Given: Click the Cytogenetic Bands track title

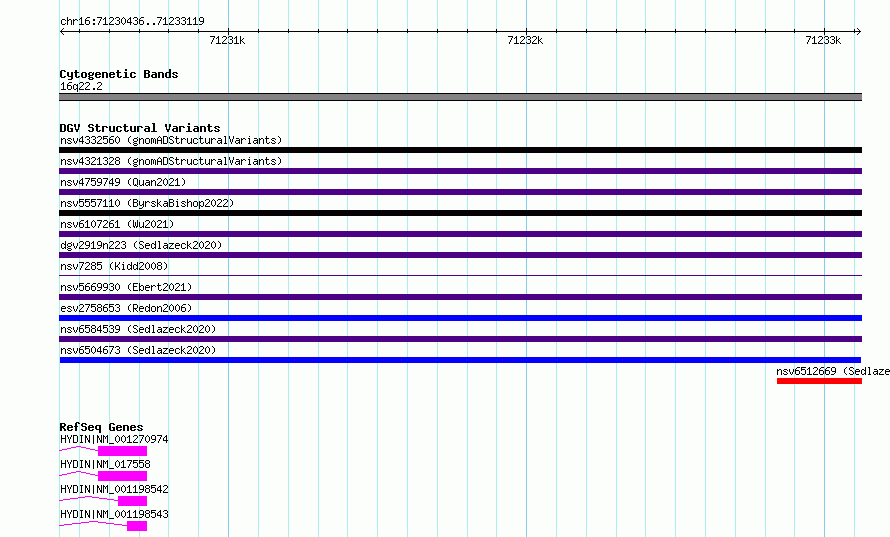Looking at the screenshot, I should tap(119, 74).
